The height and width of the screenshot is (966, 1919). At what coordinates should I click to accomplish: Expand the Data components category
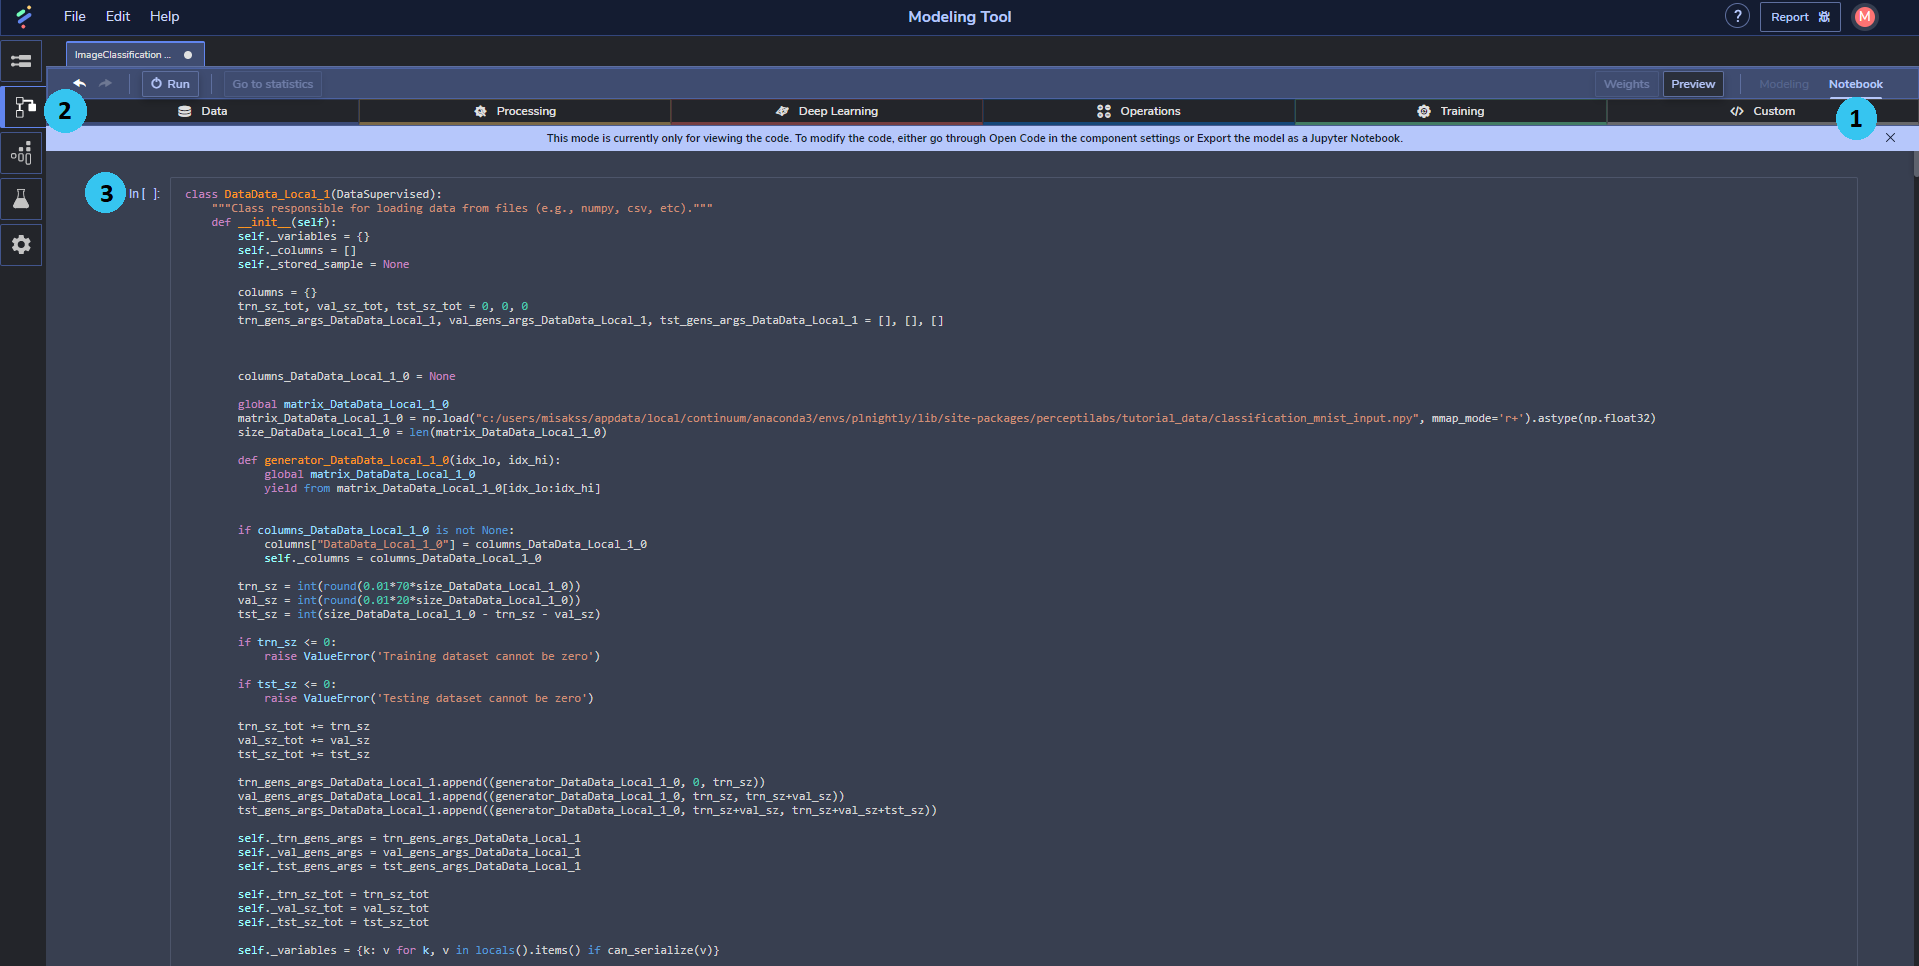click(x=203, y=111)
